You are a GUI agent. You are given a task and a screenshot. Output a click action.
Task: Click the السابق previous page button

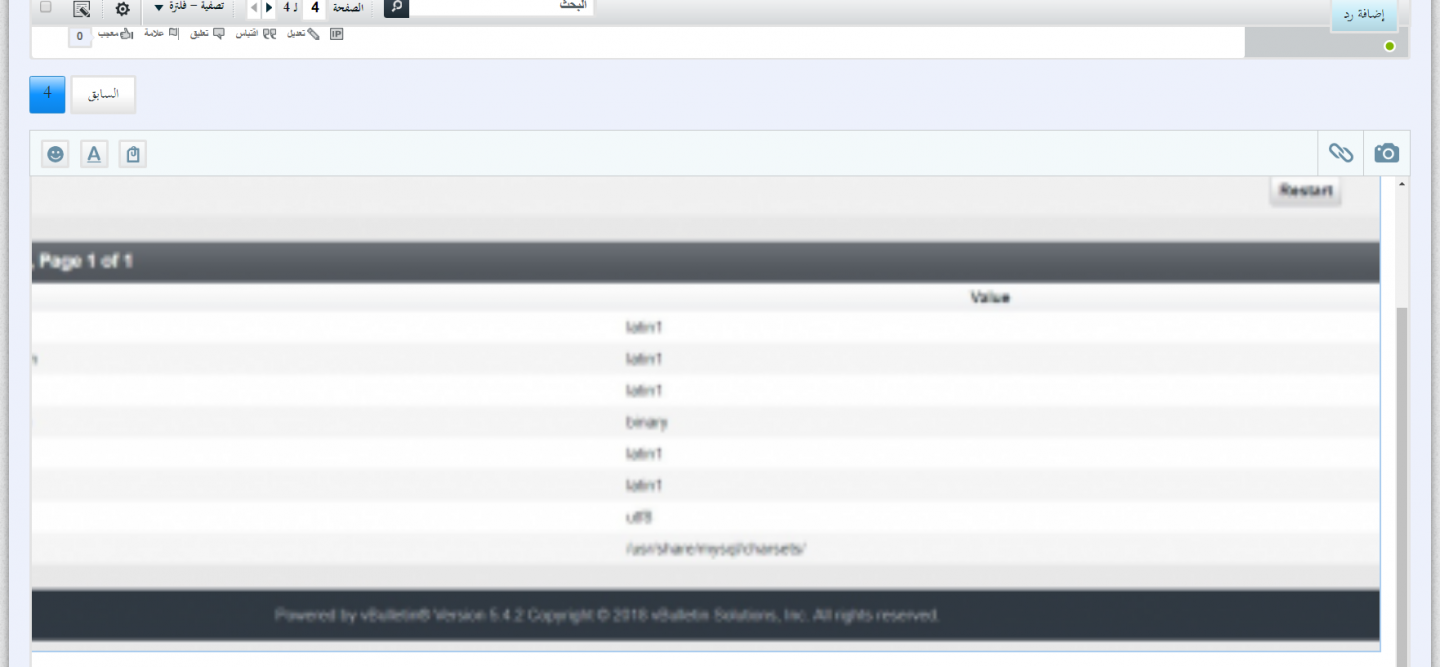coord(103,95)
